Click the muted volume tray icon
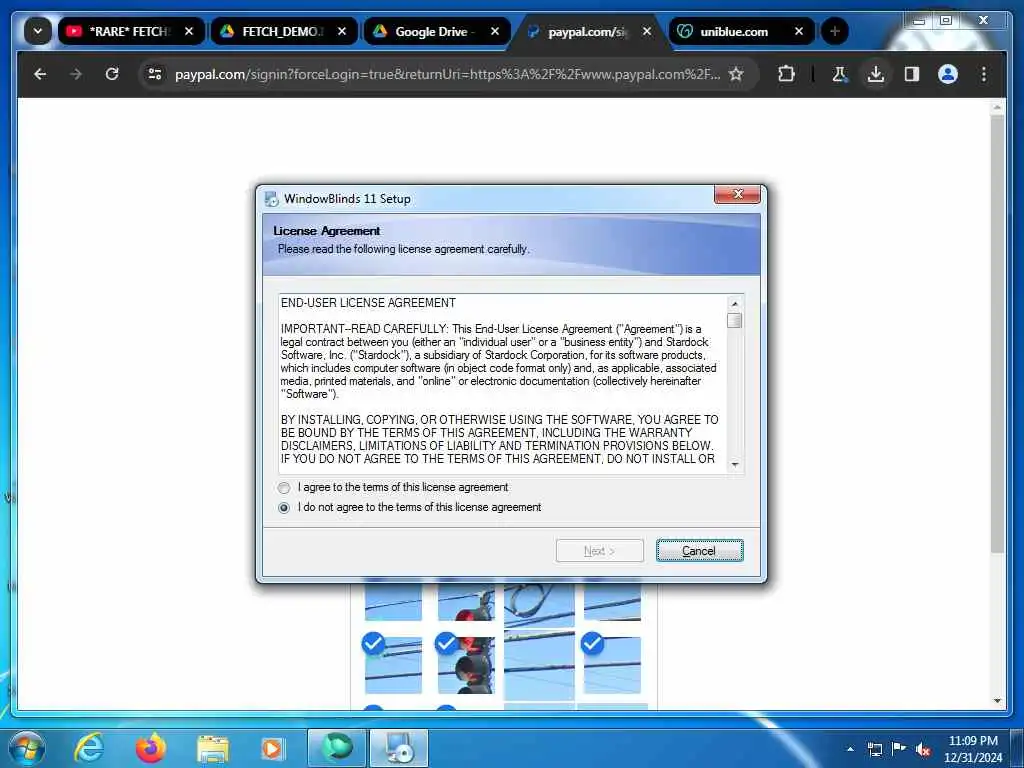 (x=923, y=750)
